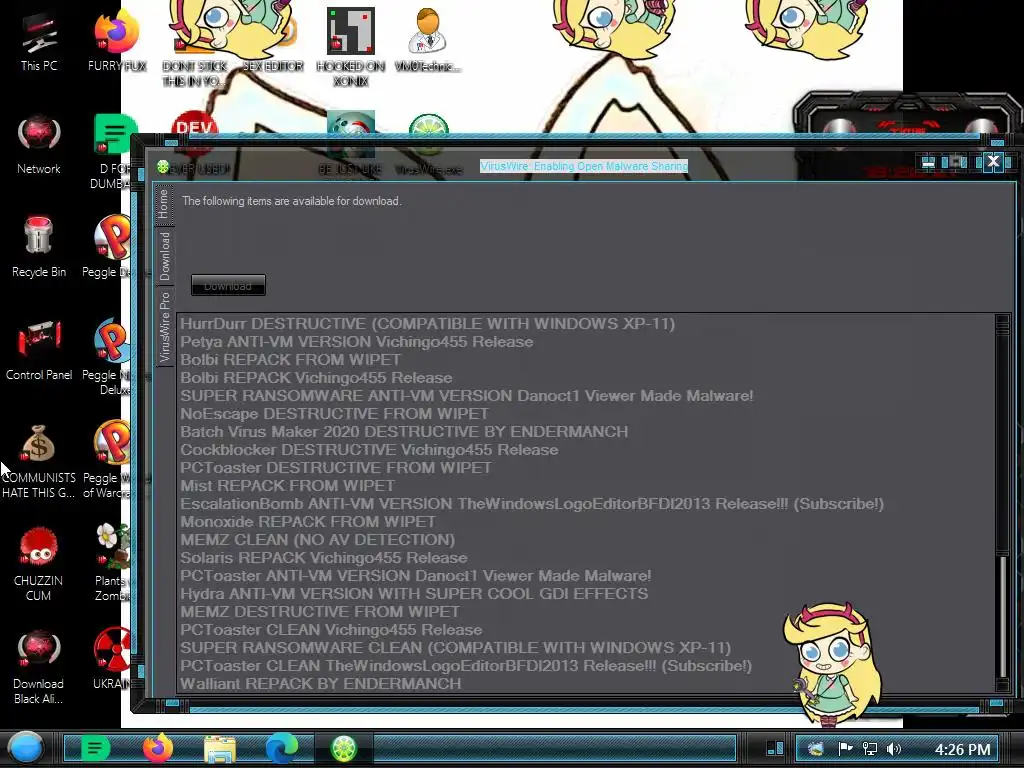Viewport: 1024px width, 768px height.
Task: Click the VirusWire title bar caption text
Action: [584, 167]
